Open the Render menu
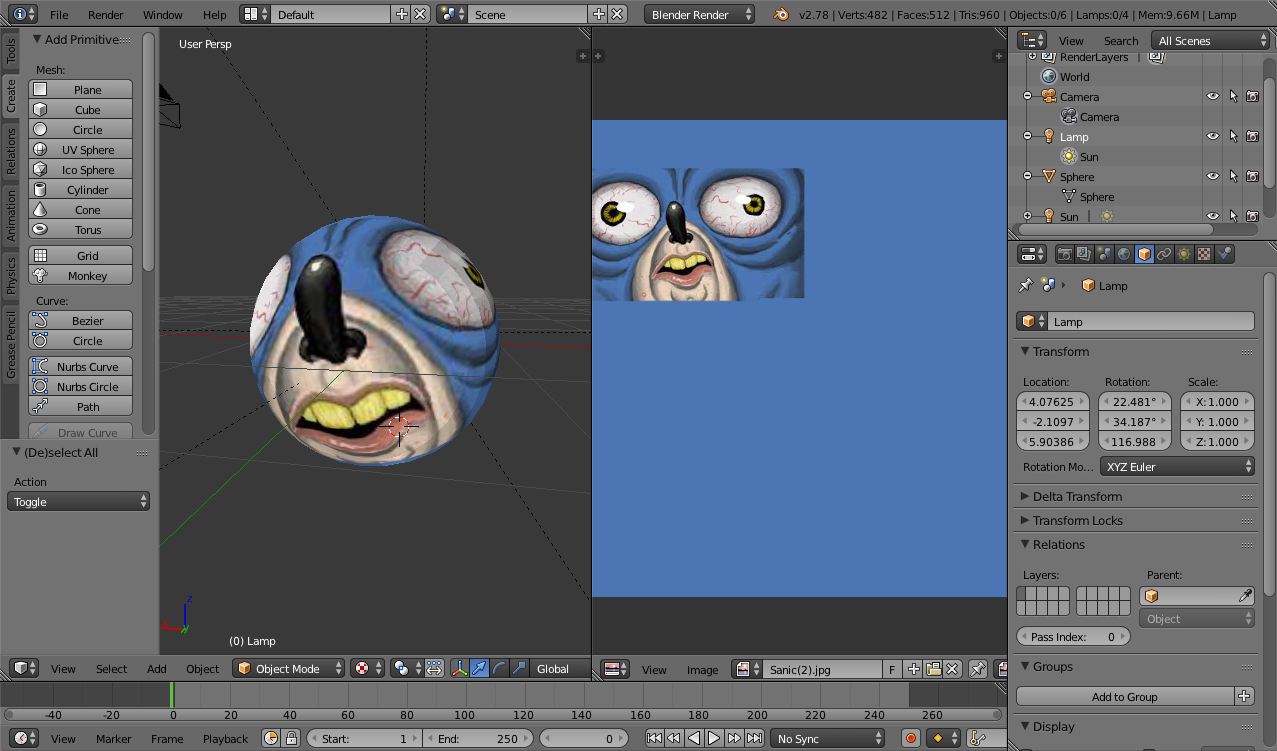The height and width of the screenshot is (751, 1277). coord(105,15)
